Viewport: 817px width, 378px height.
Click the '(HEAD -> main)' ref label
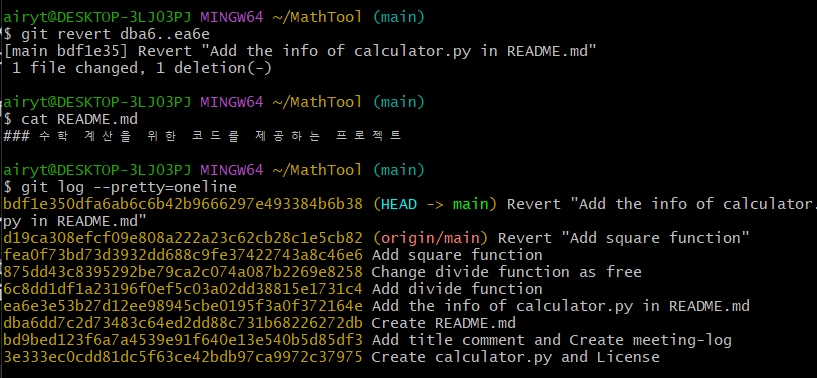pyautogui.click(x=435, y=204)
